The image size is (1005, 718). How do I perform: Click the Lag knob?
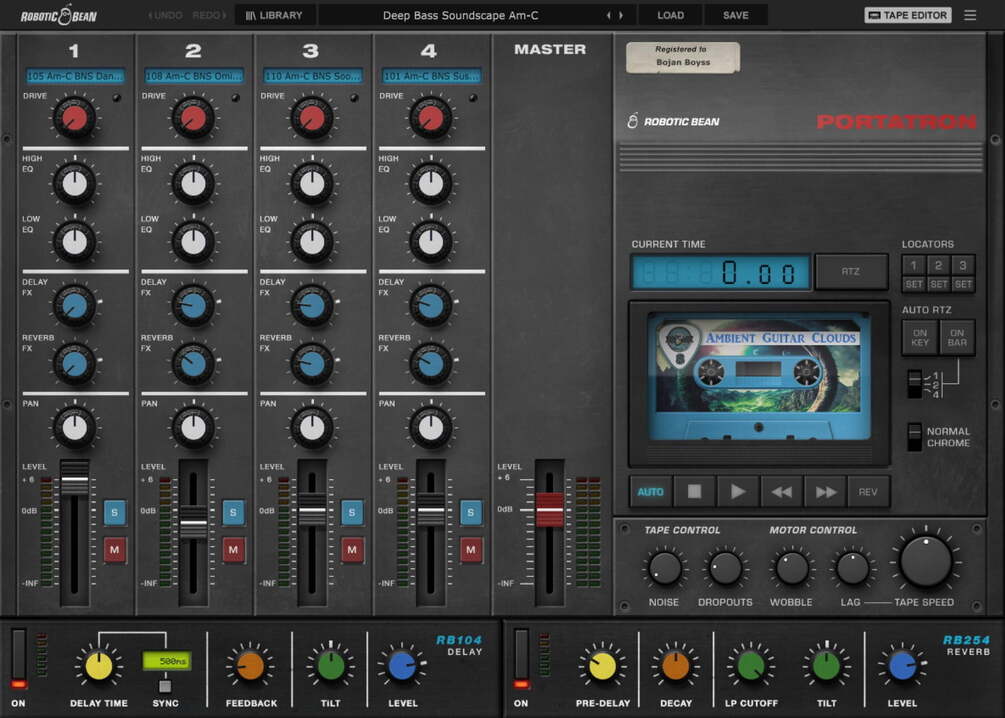point(853,568)
